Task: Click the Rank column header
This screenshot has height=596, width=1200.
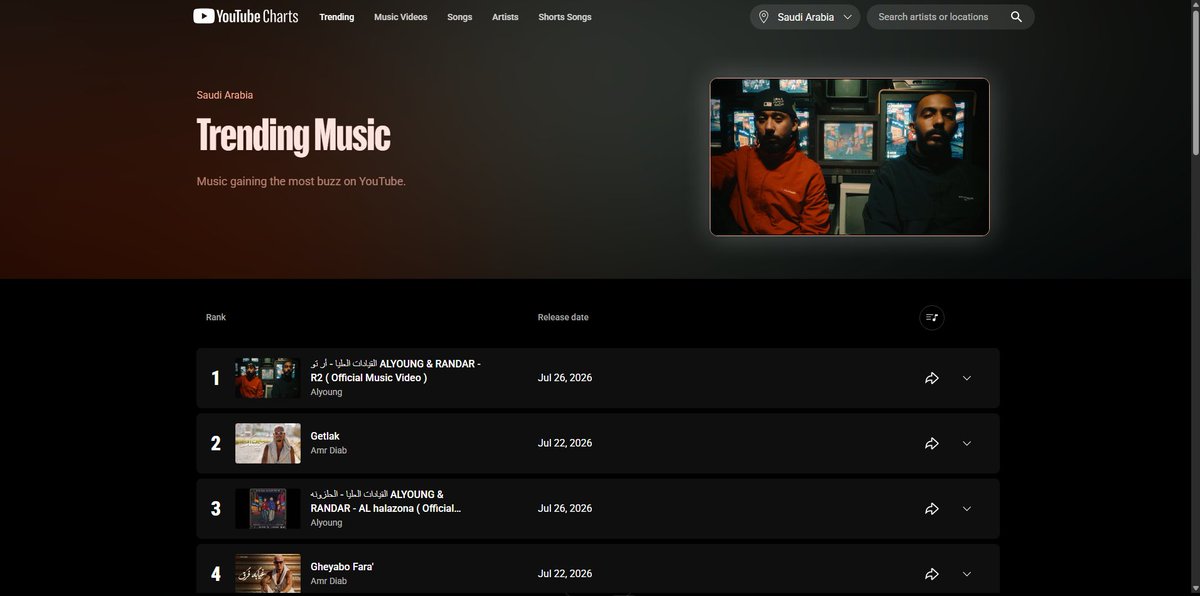Action: pos(216,317)
